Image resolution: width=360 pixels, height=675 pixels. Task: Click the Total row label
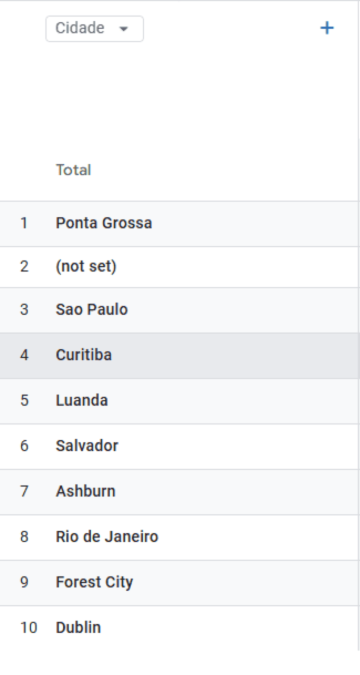pos(74,170)
